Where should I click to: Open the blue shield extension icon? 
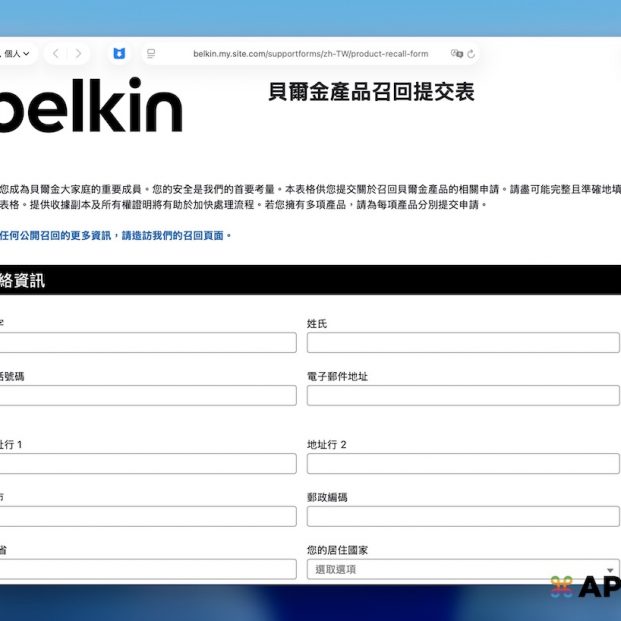point(119,54)
